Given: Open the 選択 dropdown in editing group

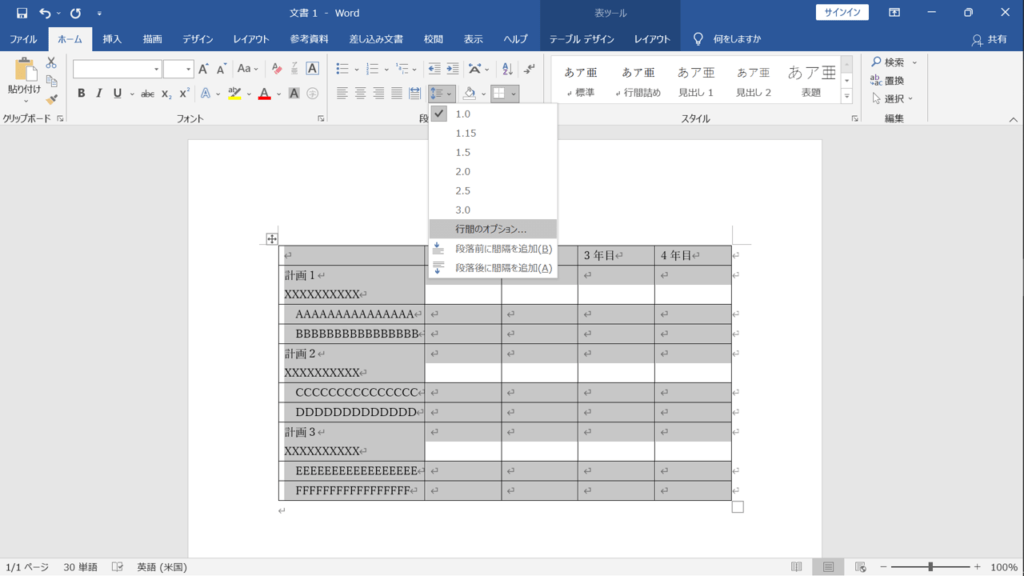Looking at the screenshot, I should point(892,99).
